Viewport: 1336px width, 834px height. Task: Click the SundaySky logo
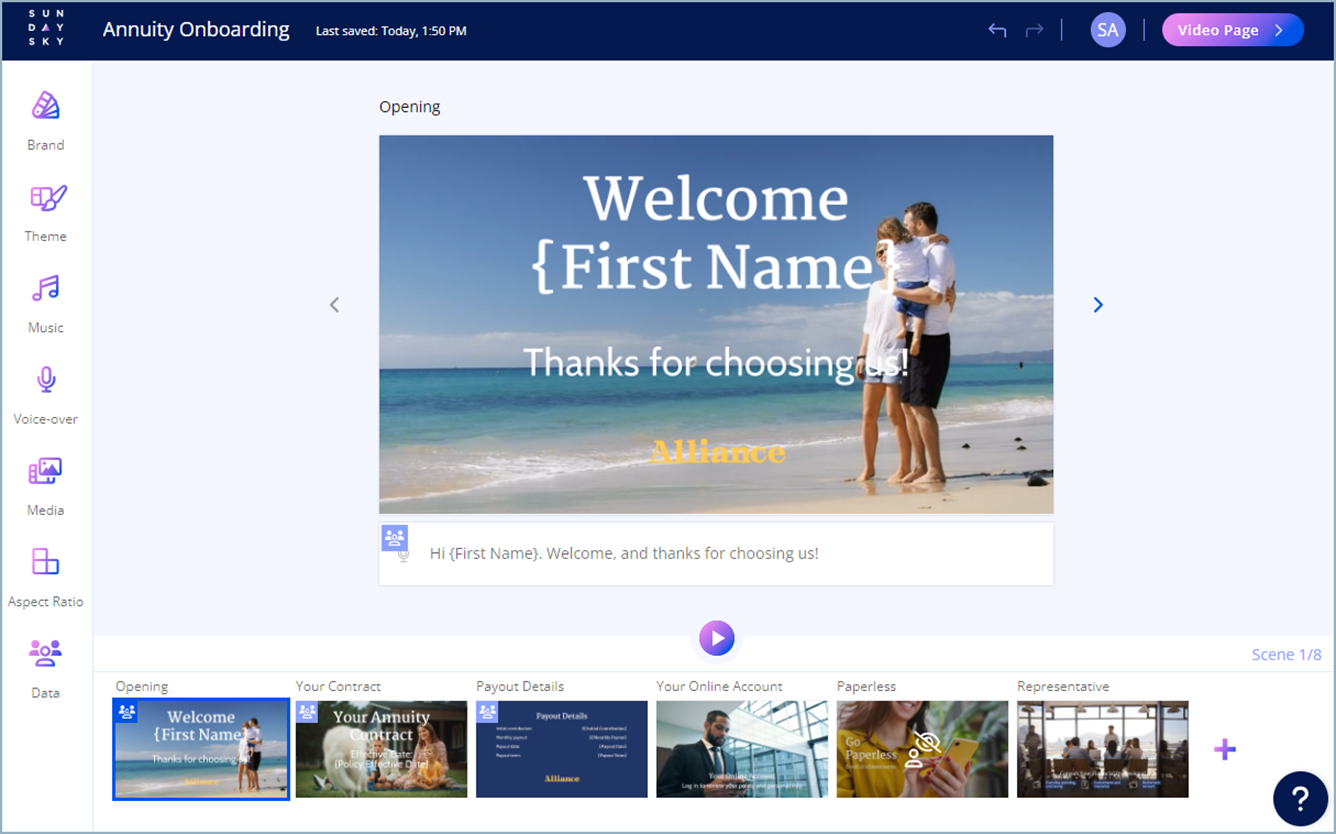[46, 30]
